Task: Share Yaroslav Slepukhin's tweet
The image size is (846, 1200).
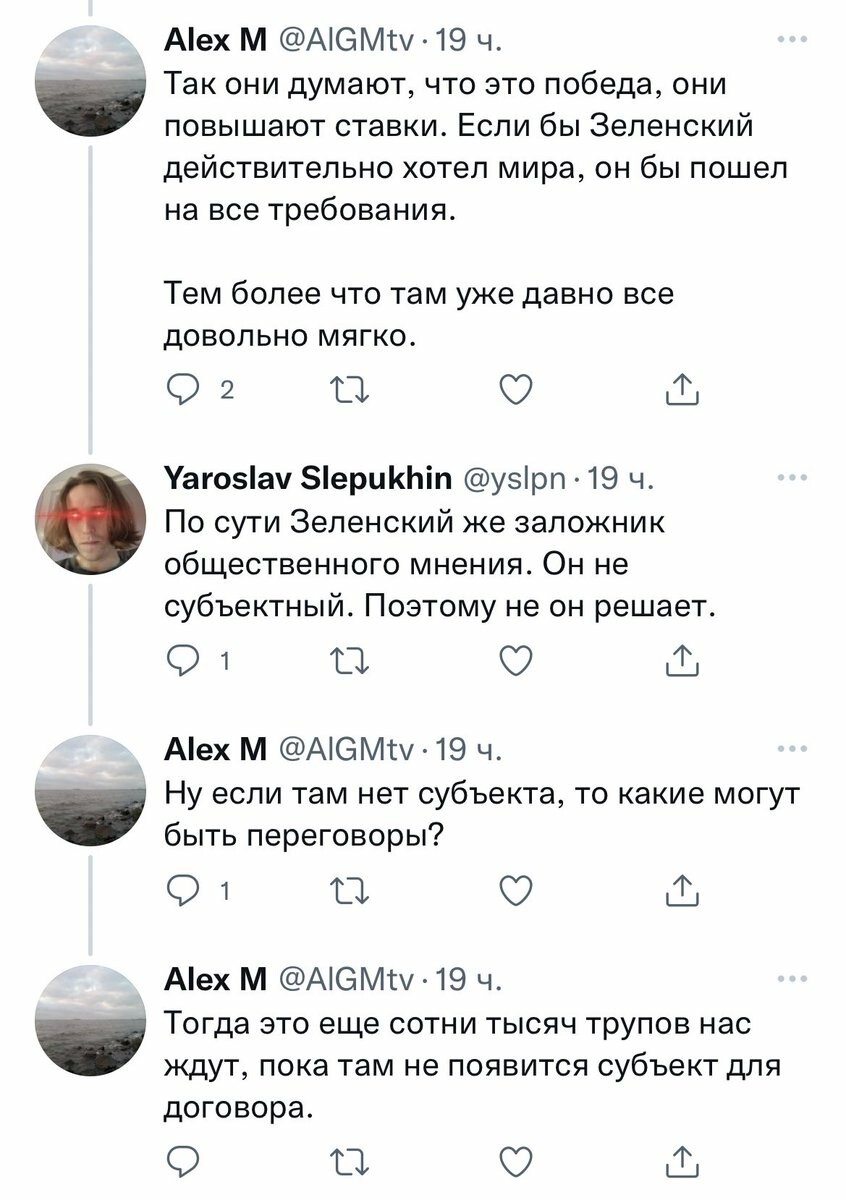Action: [x=680, y=660]
